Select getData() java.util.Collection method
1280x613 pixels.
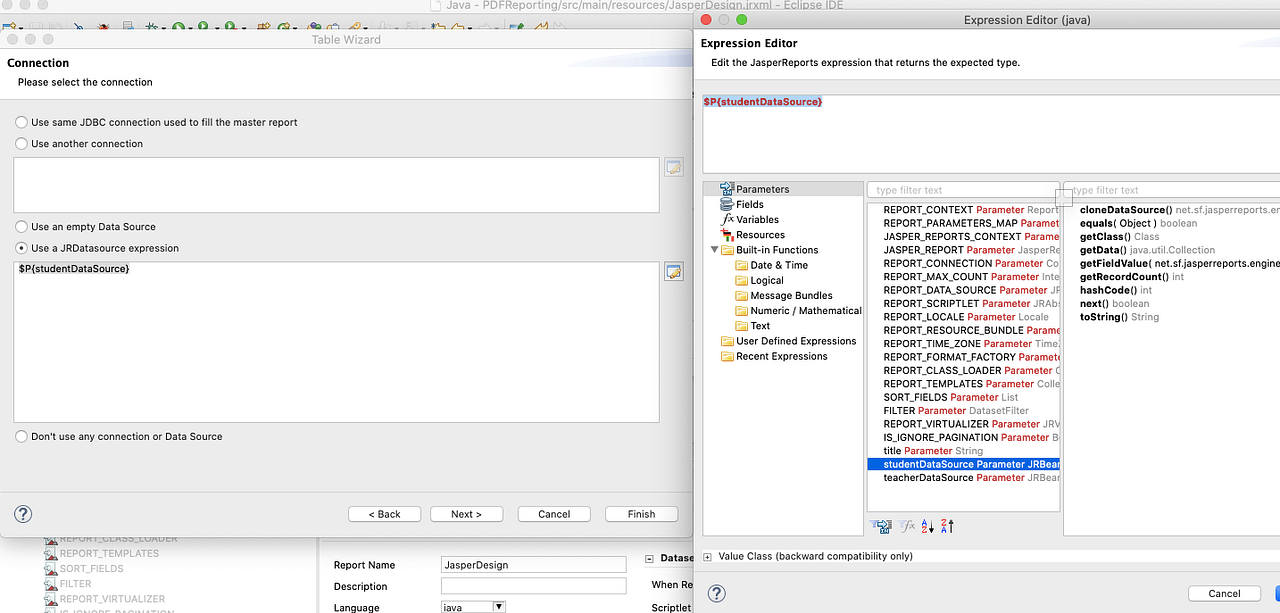pyautogui.click(x=1147, y=250)
